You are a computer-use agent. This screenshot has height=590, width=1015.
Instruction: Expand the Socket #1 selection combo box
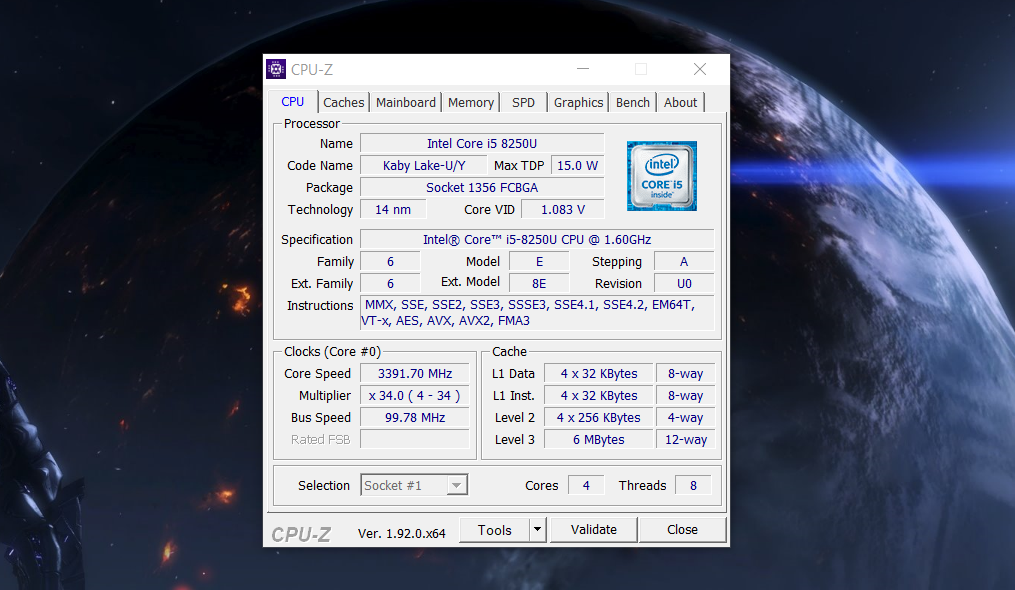click(x=414, y=485)
